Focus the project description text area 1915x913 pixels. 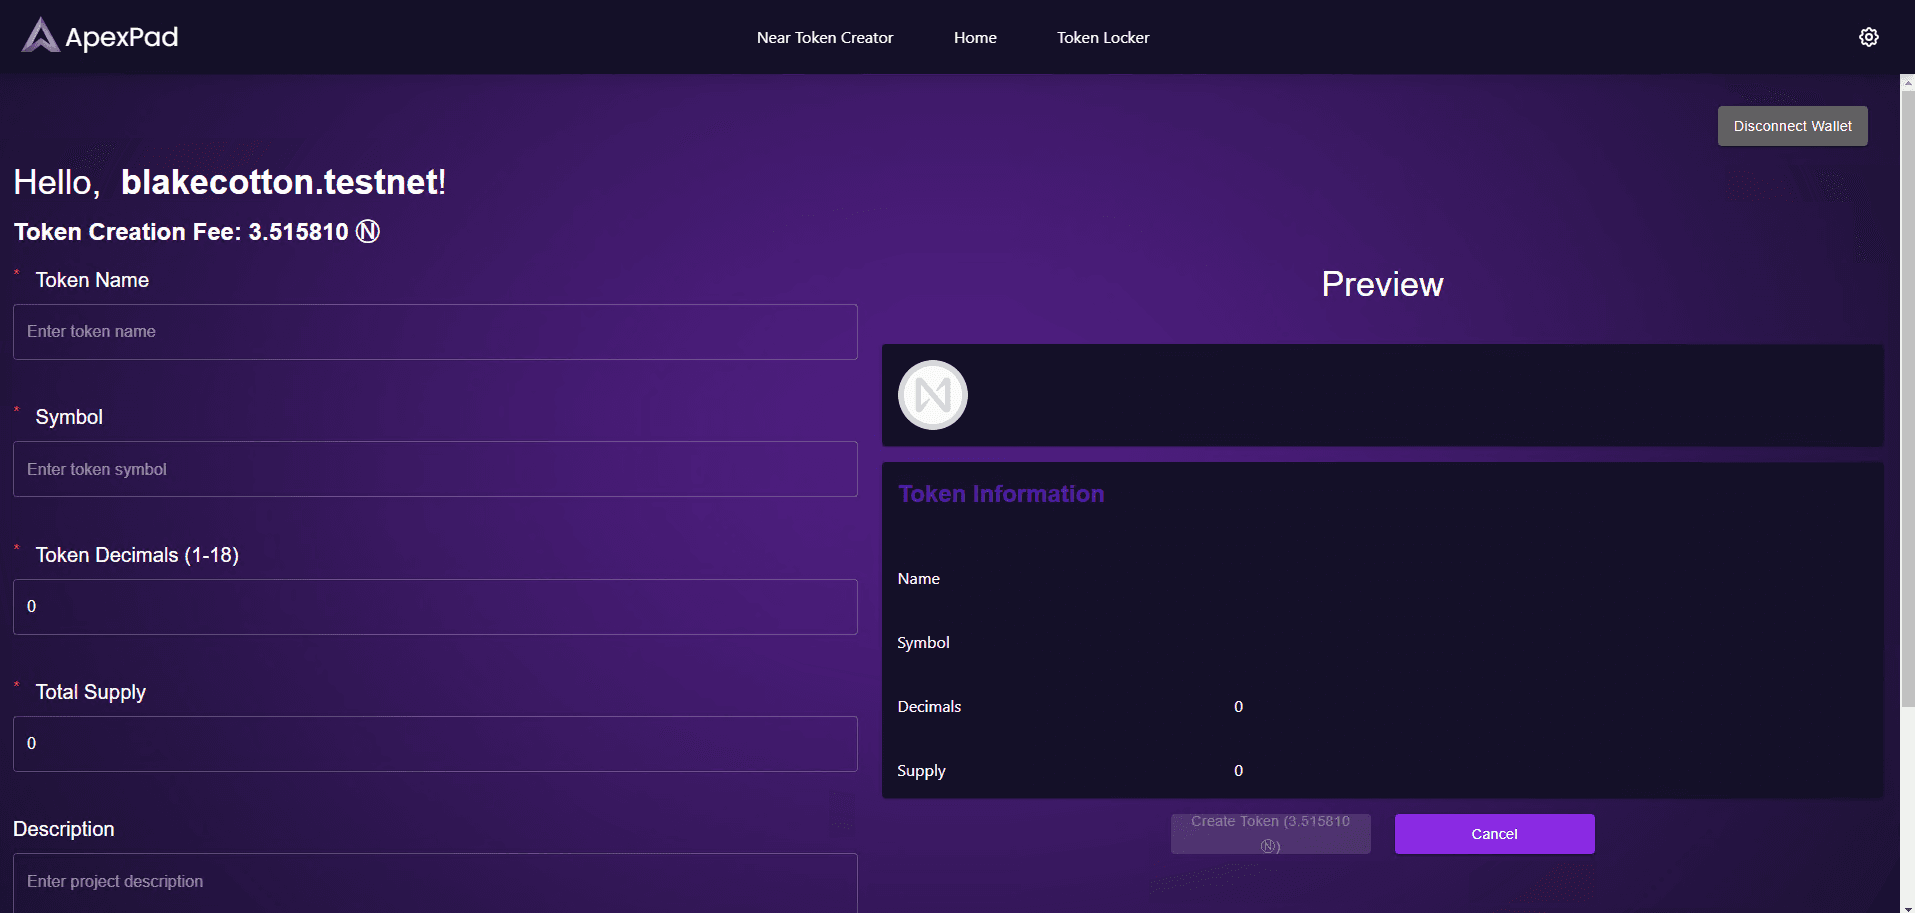click(435, 882)
